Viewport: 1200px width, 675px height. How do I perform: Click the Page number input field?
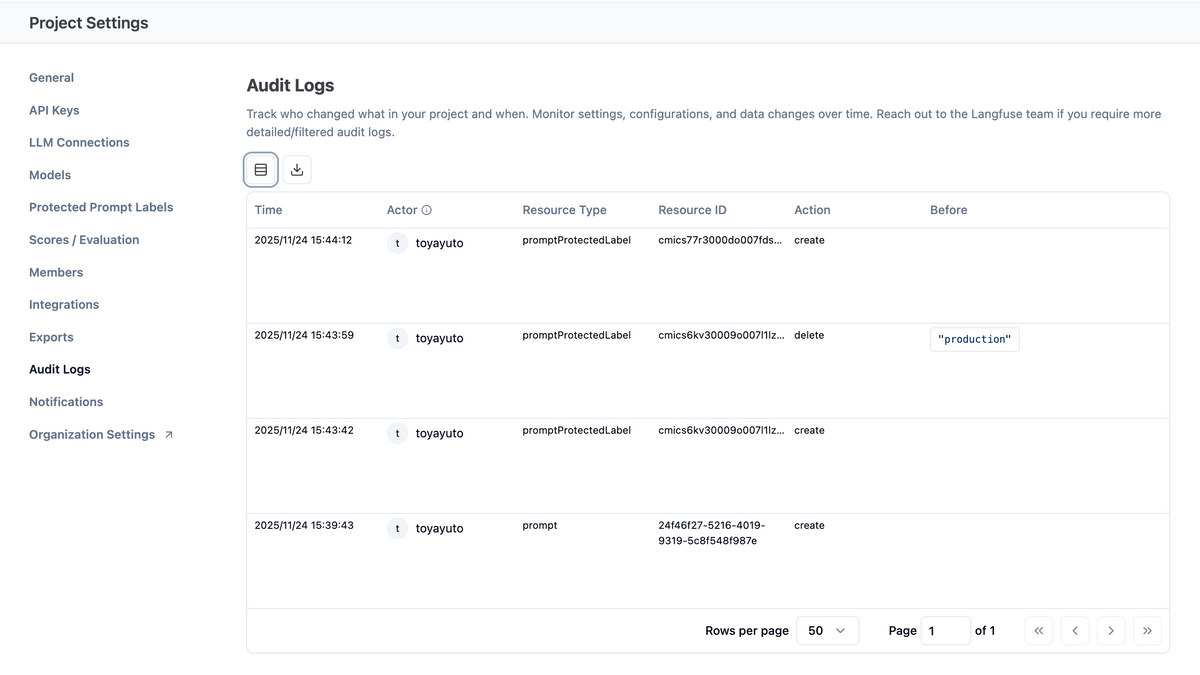(944, 631)
